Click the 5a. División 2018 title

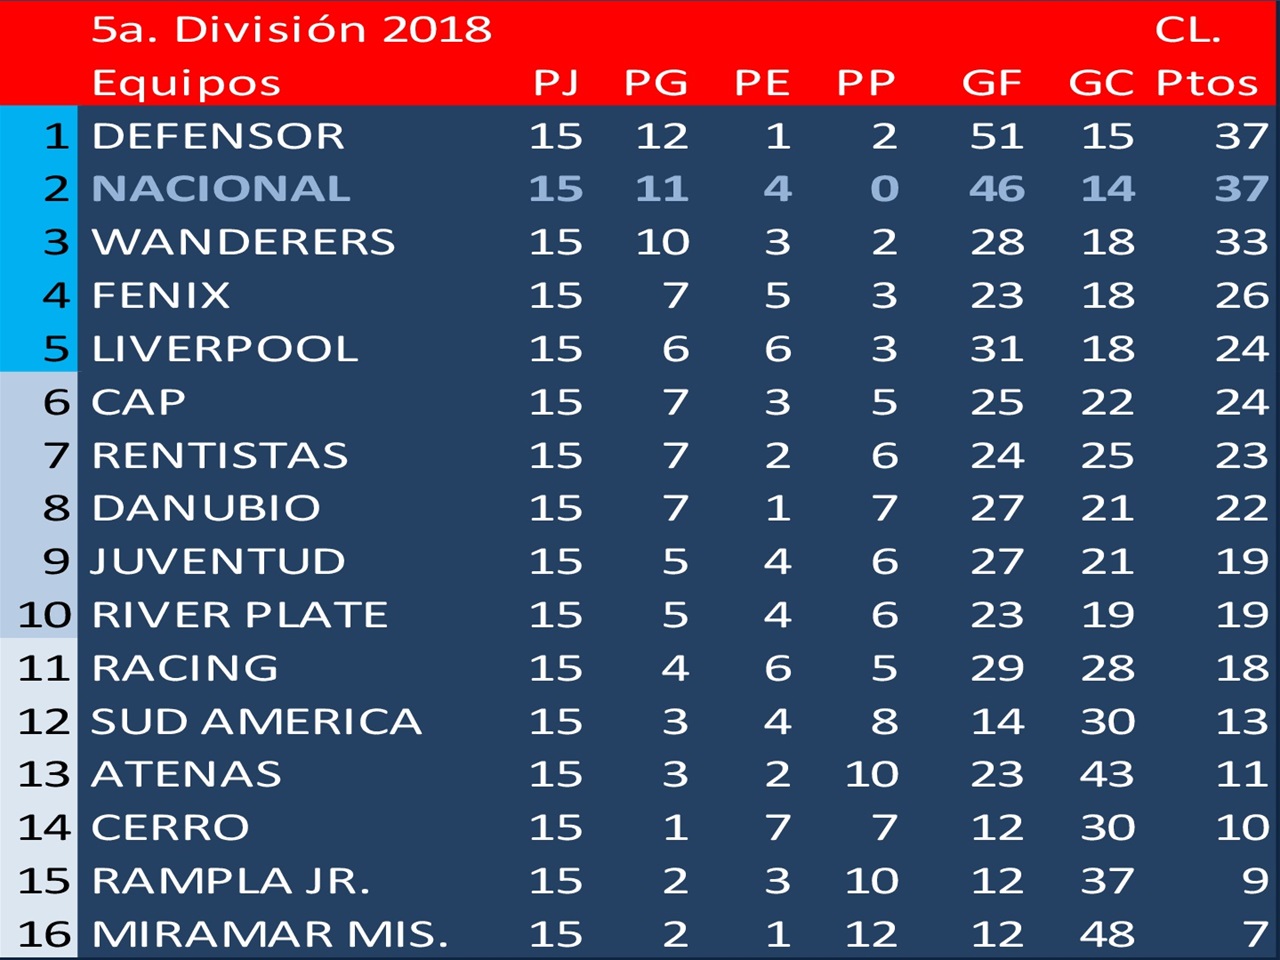click(x=292, y=30)
